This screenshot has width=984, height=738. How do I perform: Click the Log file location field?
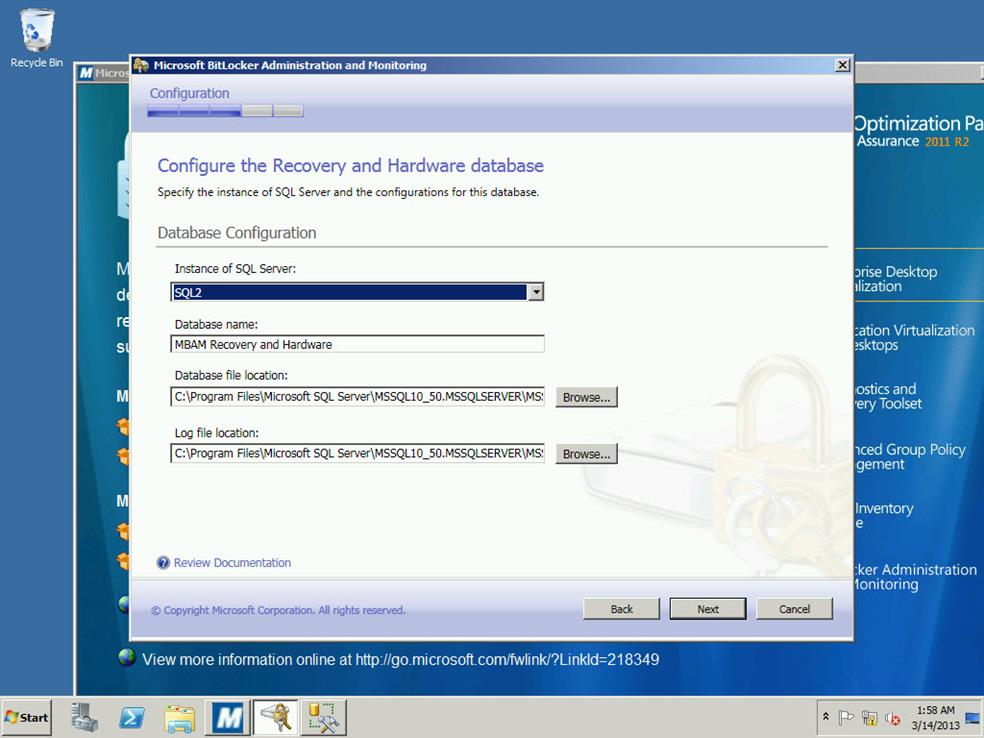tap(357, 453)
